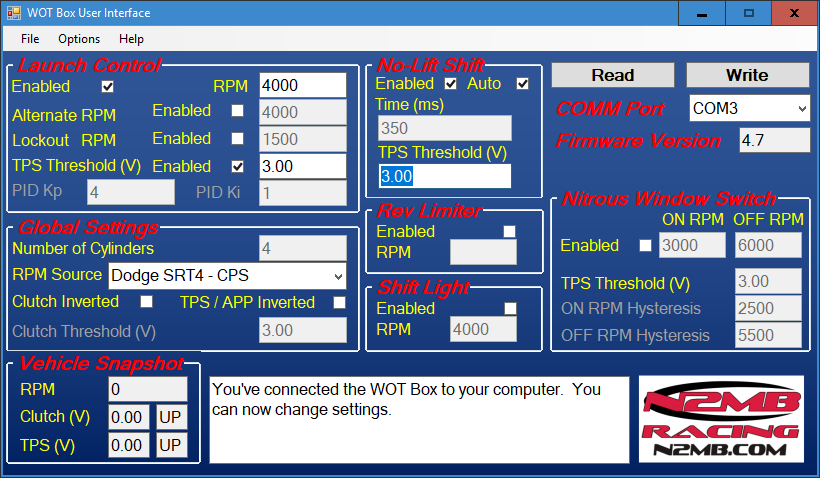Open the Help menu
The height and width of the screenshot is (478, 820).
pos(131,39)
